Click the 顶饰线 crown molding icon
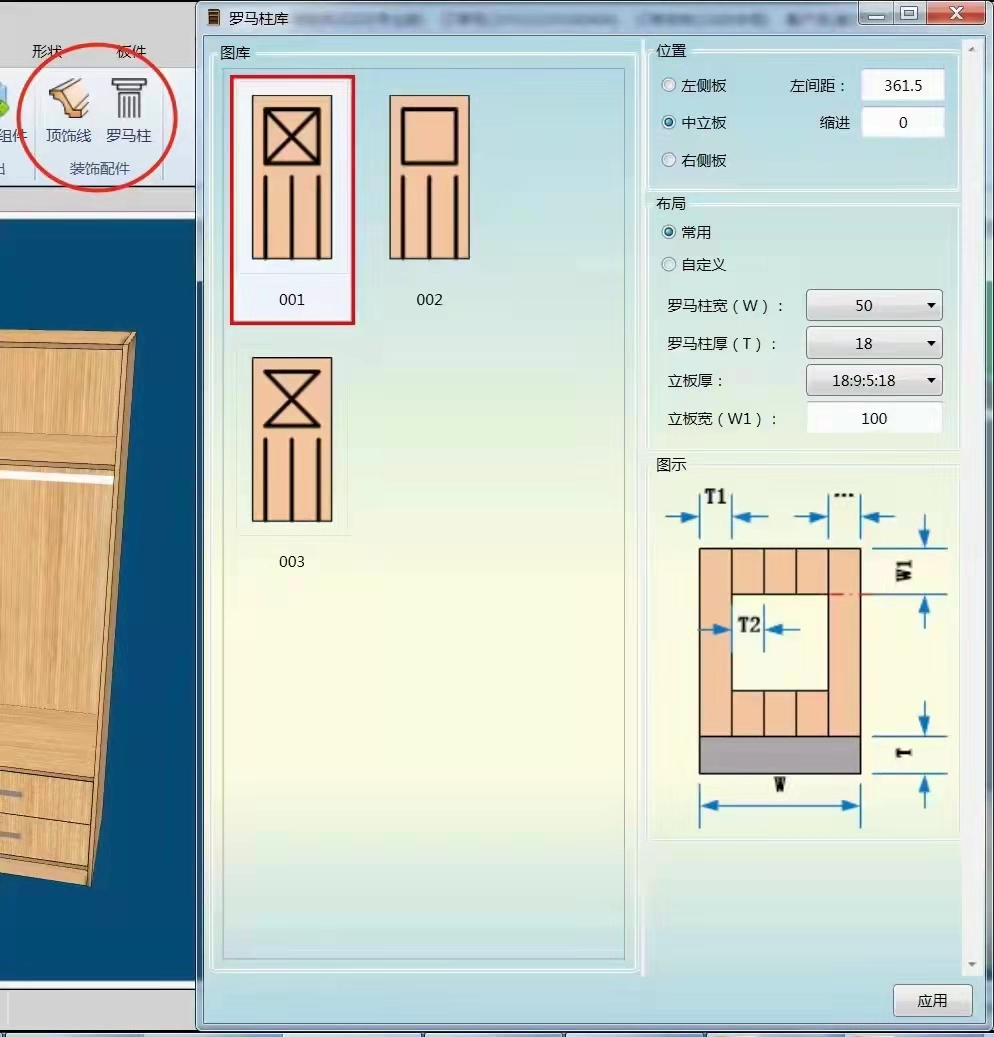The image size is (994, 1037). pos(68,112)
